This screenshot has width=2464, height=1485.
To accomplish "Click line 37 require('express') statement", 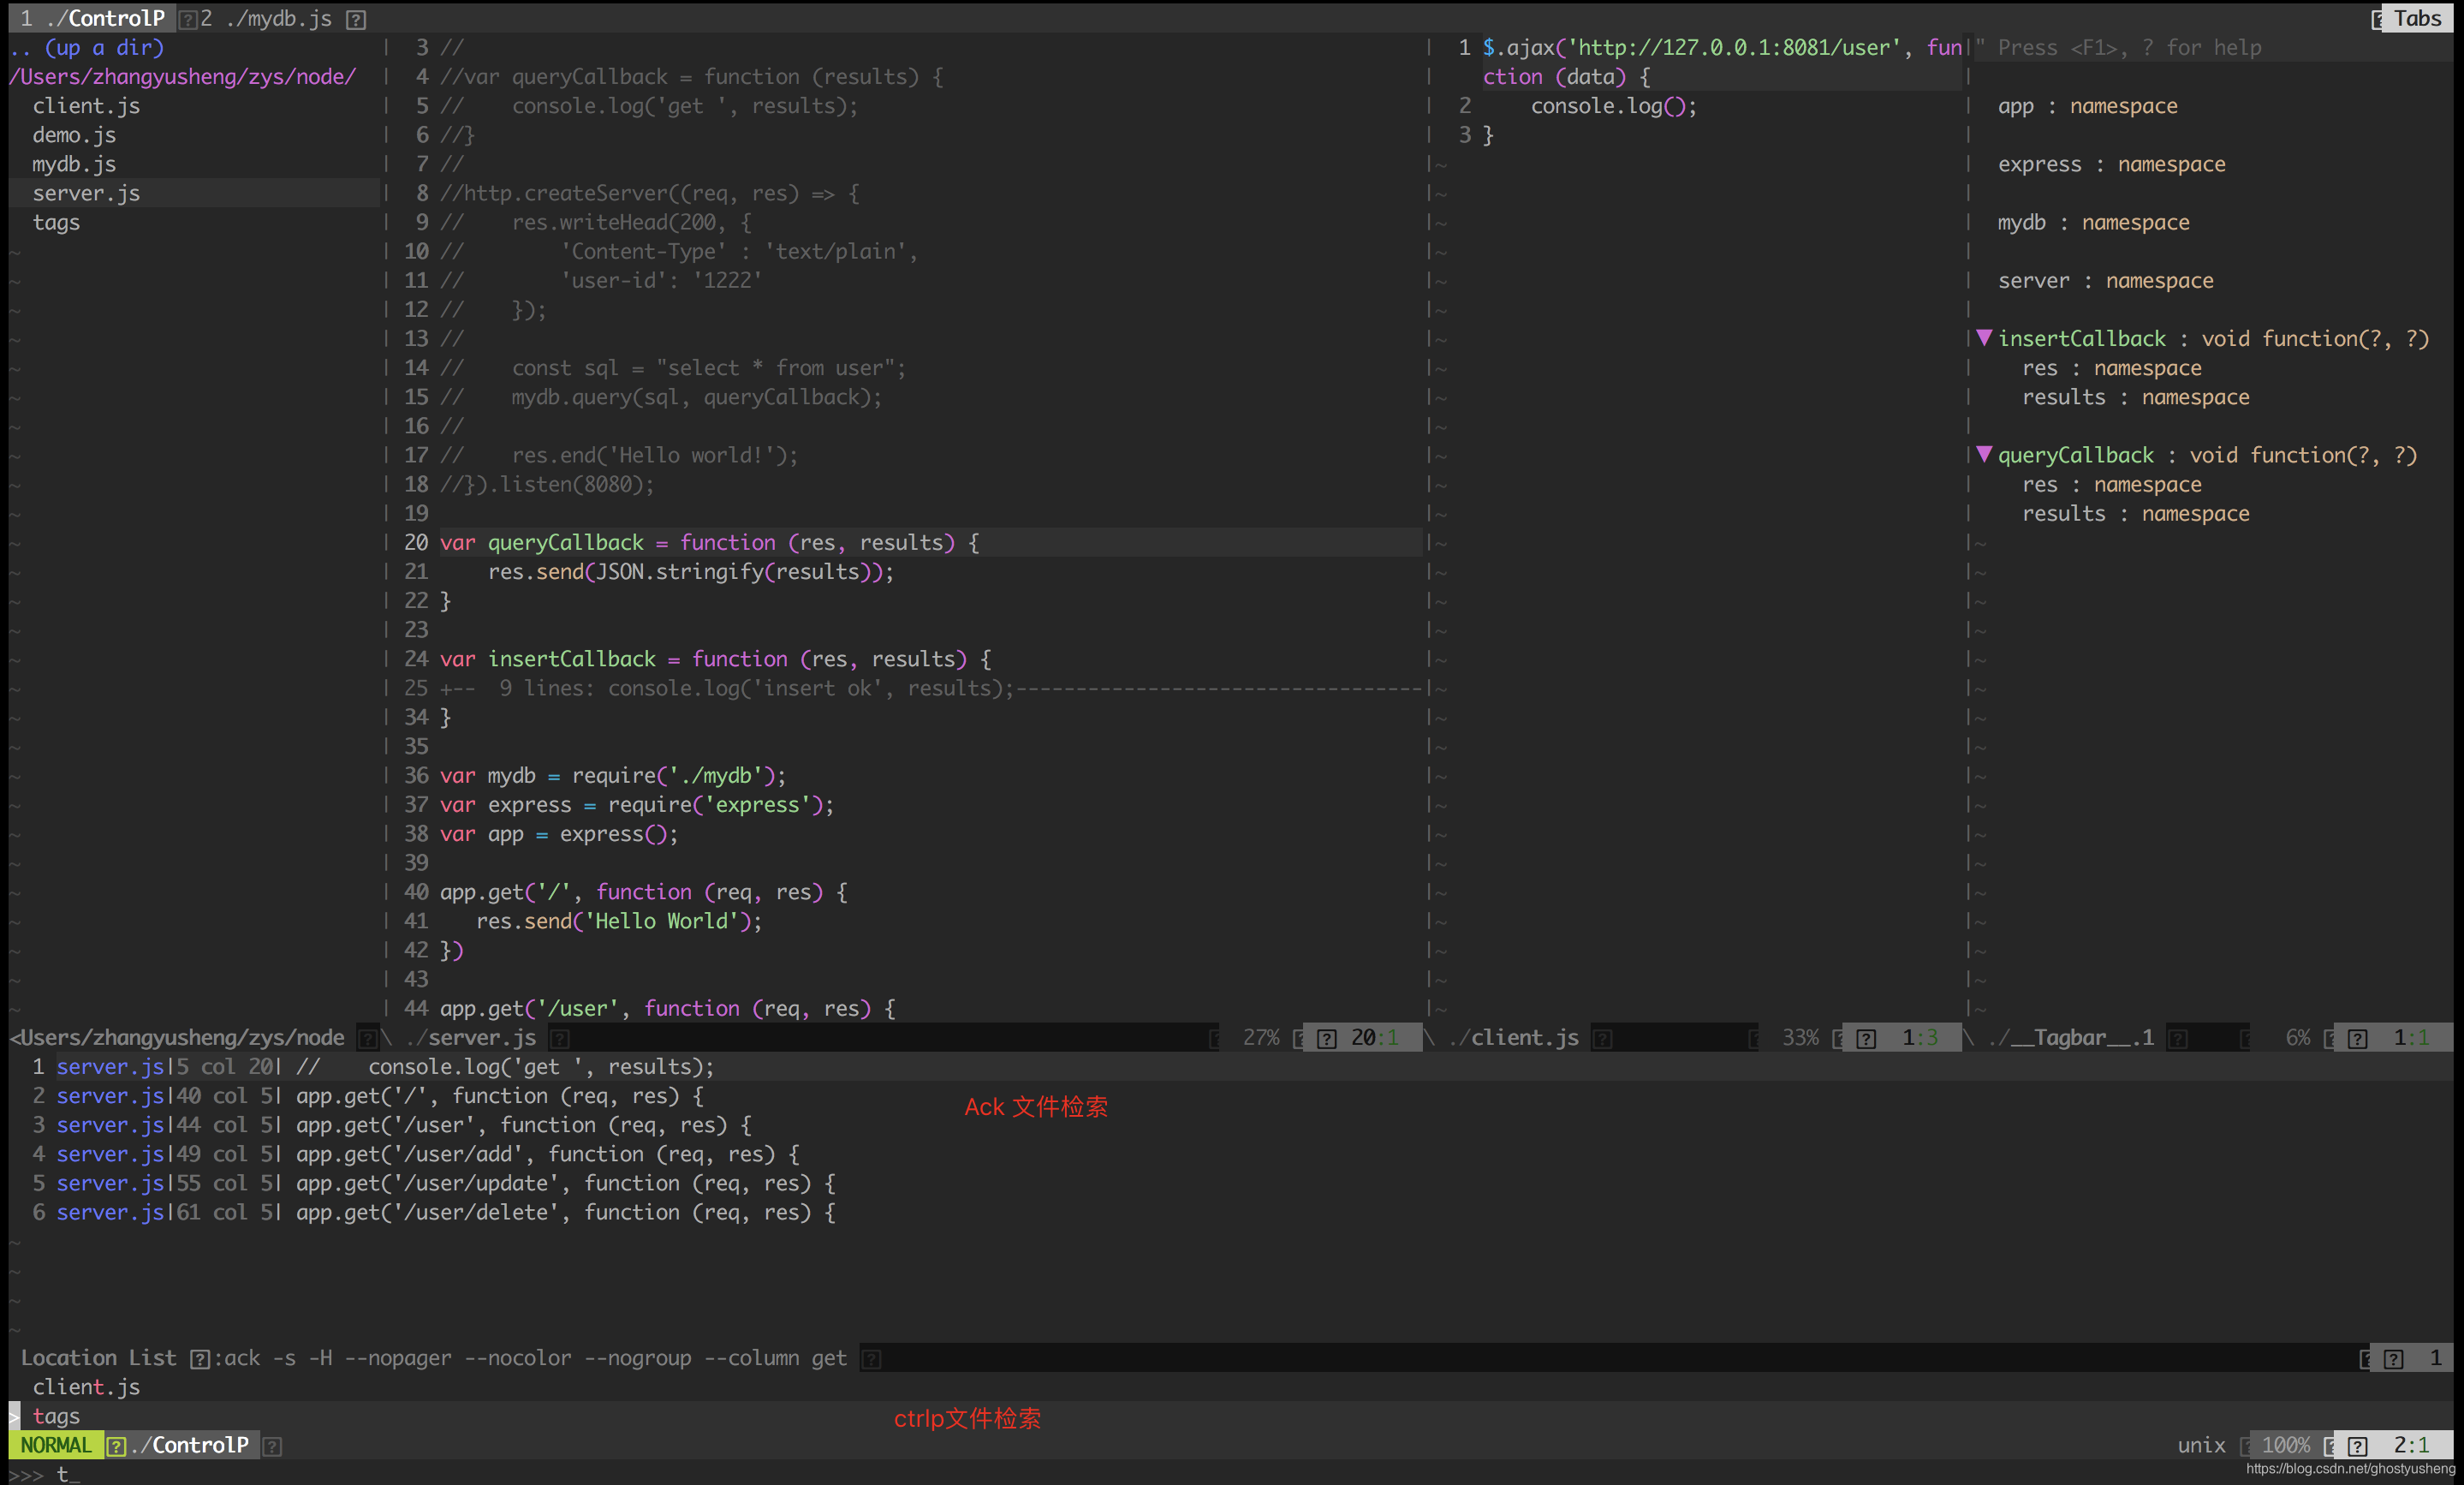I will (637, 804).
